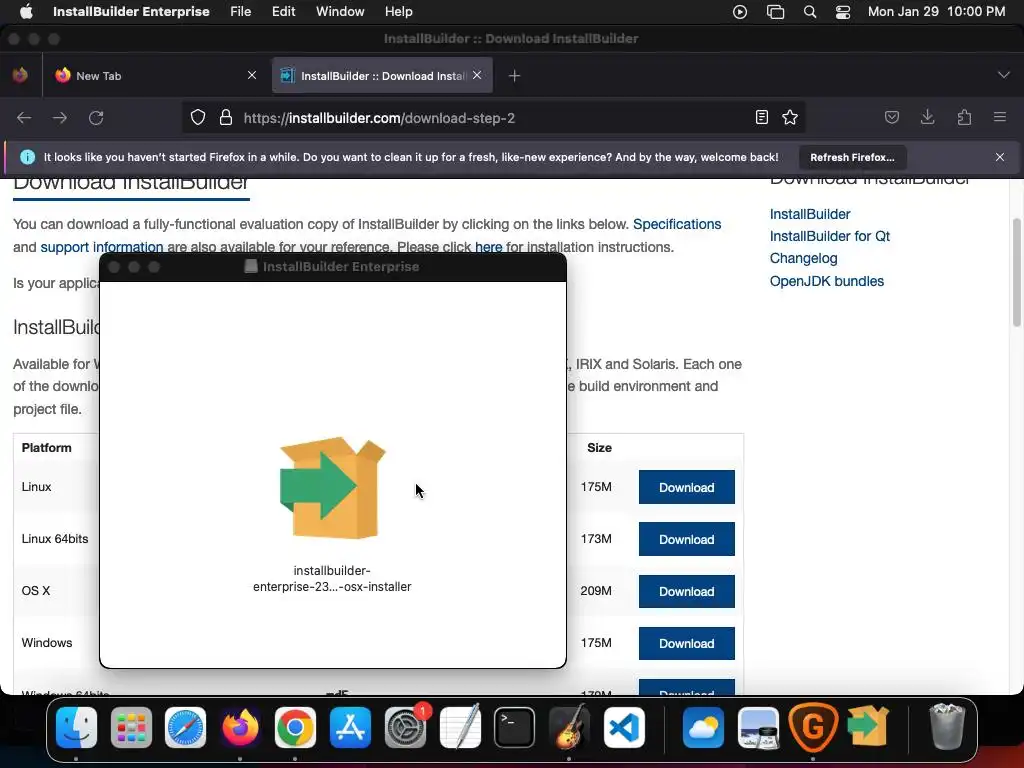The width and height of the screenshot is (1024, 768).
Task: Open Firefox downloads panel
Action: tap(927, 118)
